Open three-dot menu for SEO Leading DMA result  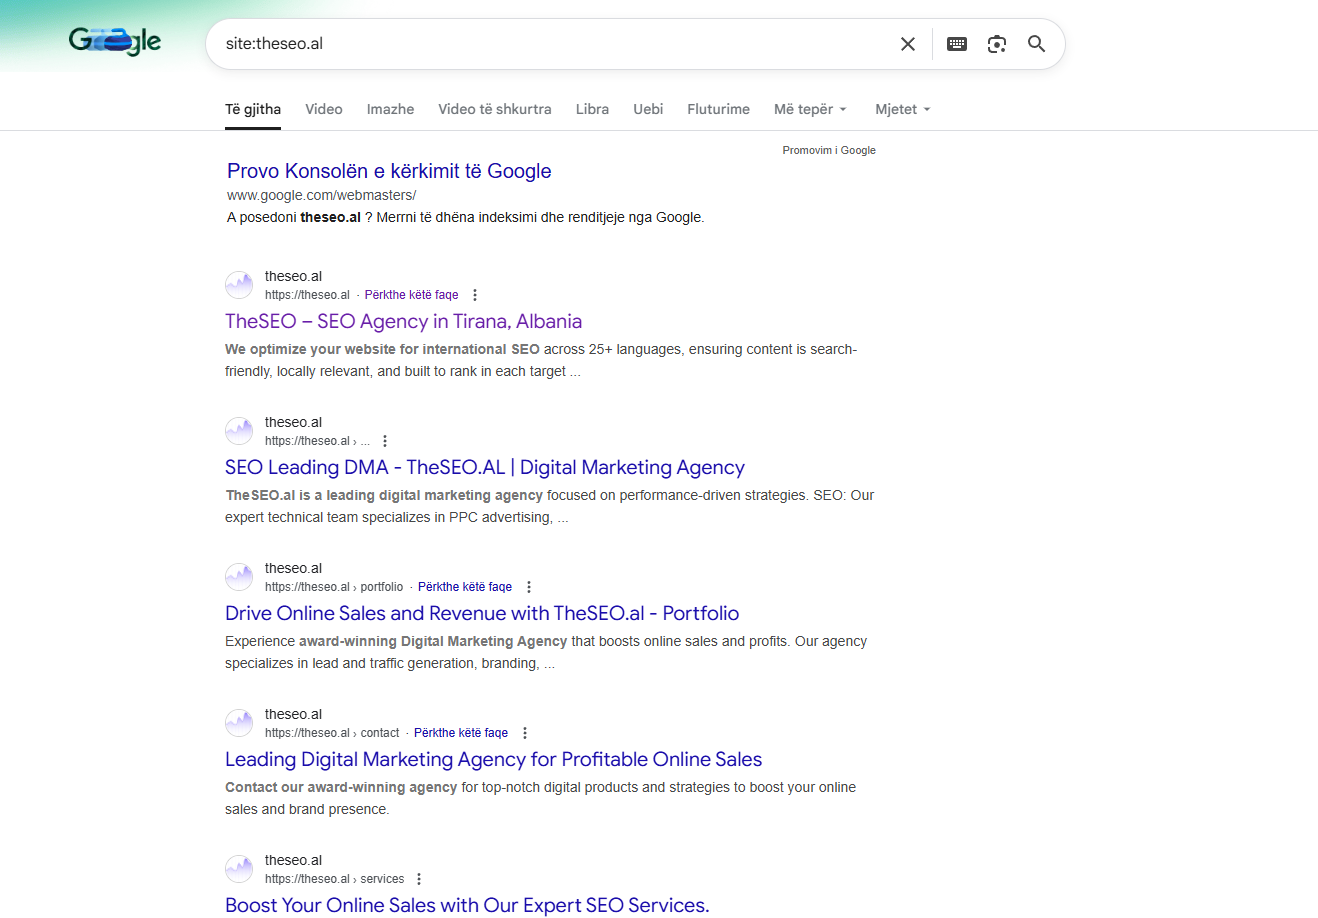[x=385, y=441]
